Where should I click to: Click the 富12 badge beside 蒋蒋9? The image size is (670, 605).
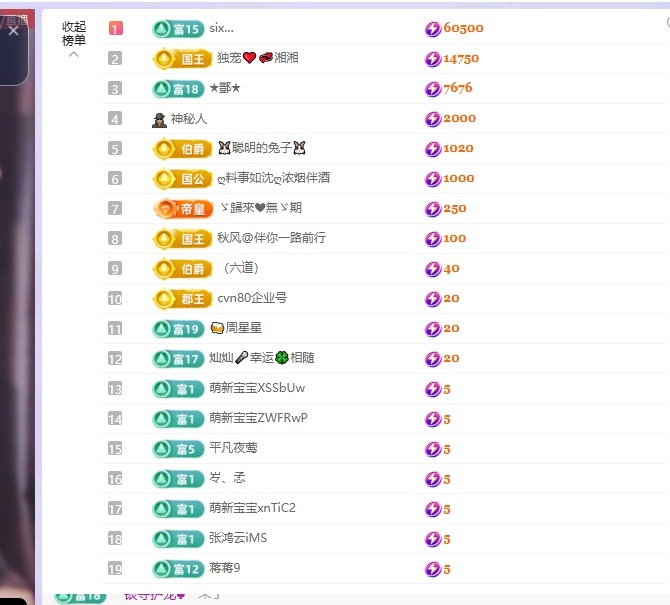tap(178, 569)
